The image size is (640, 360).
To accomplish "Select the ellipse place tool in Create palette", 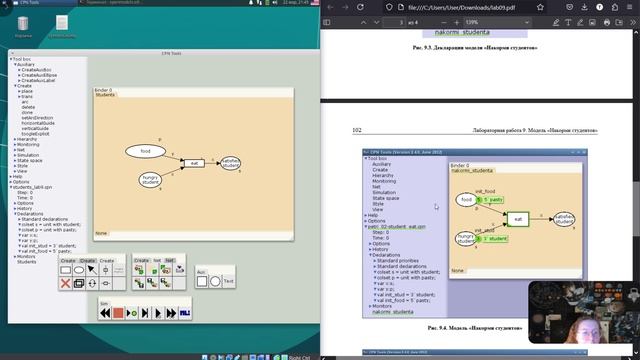I will pyautogui.click(x=79, y=270).
